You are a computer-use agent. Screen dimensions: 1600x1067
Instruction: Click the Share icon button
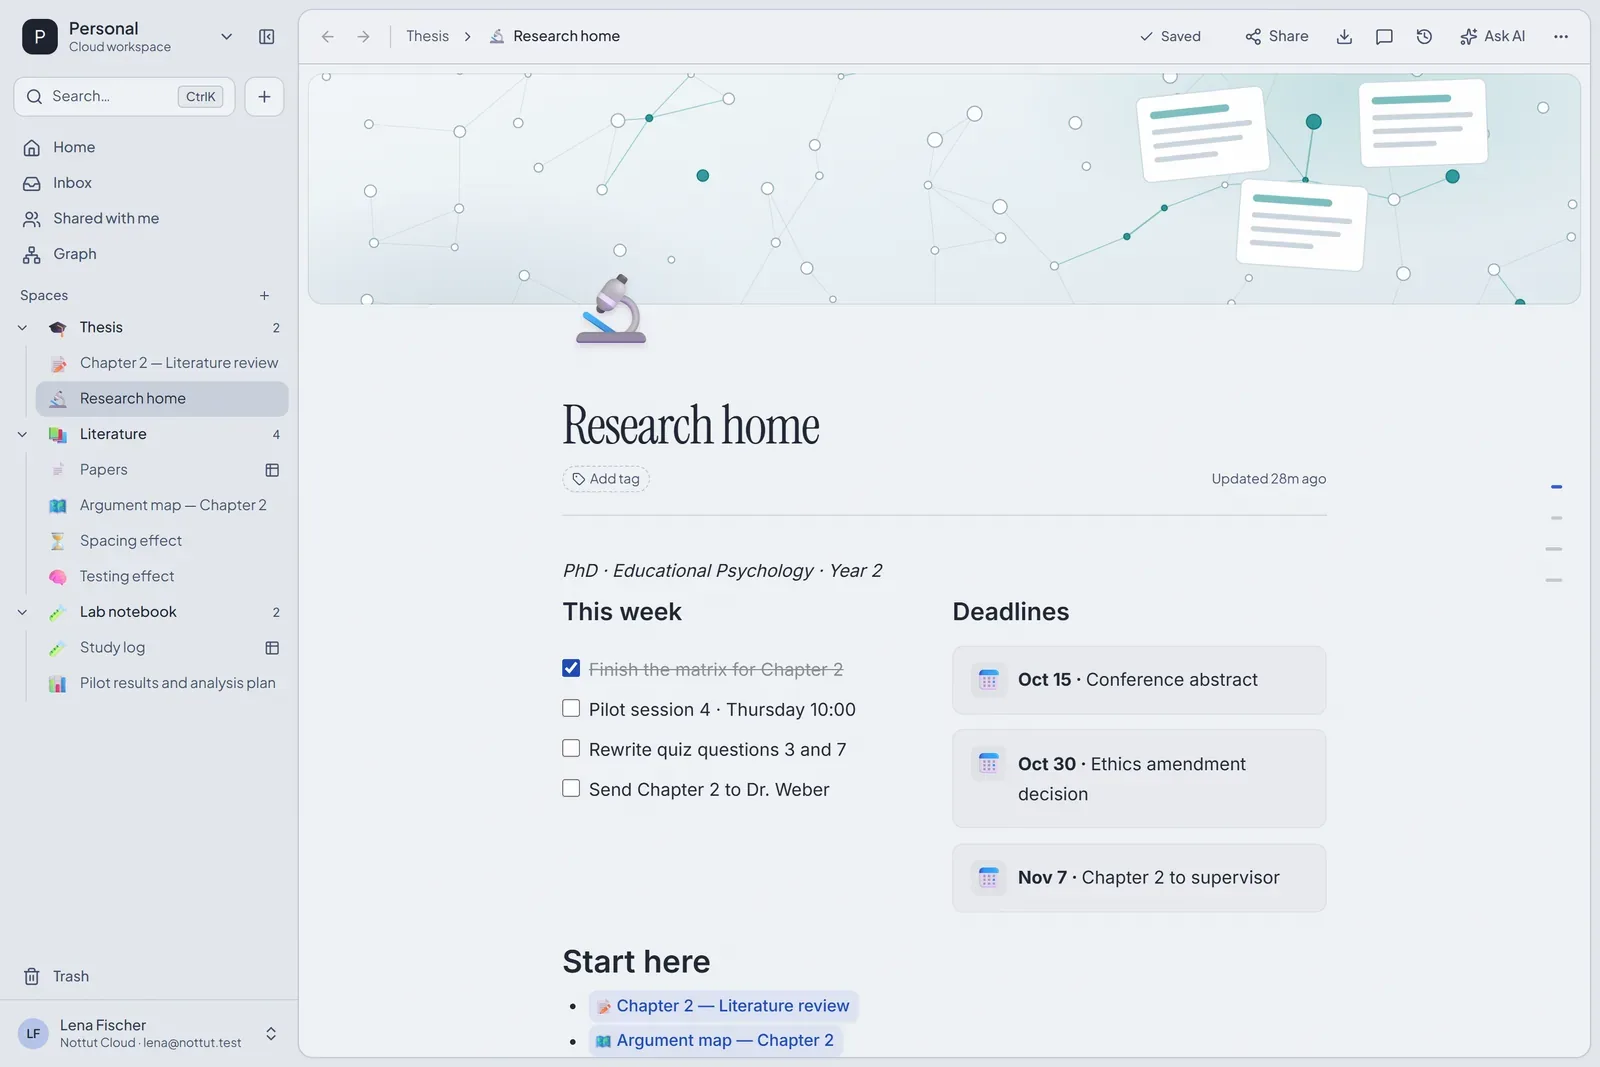pyautogui.click(x=1276, y=37)
